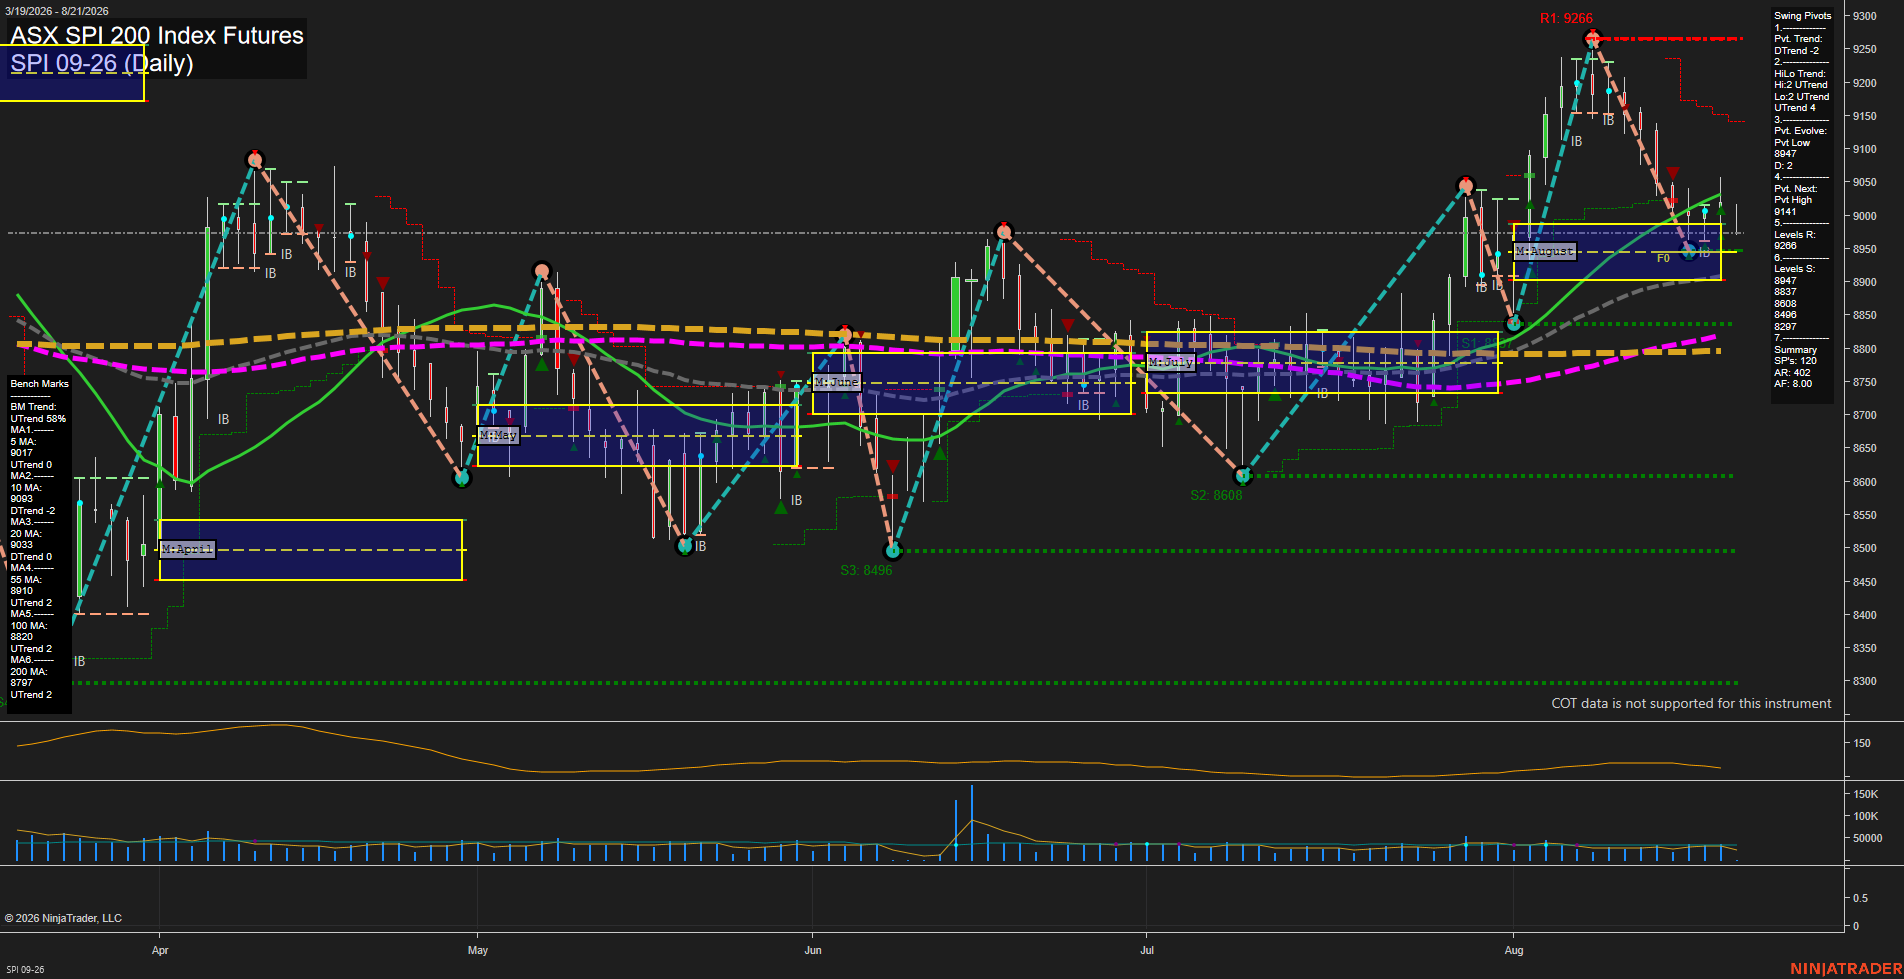Click the Swing Pivots panel header
The width and height of the screenshot is (1904, 979).
(x=1803, y=16)
